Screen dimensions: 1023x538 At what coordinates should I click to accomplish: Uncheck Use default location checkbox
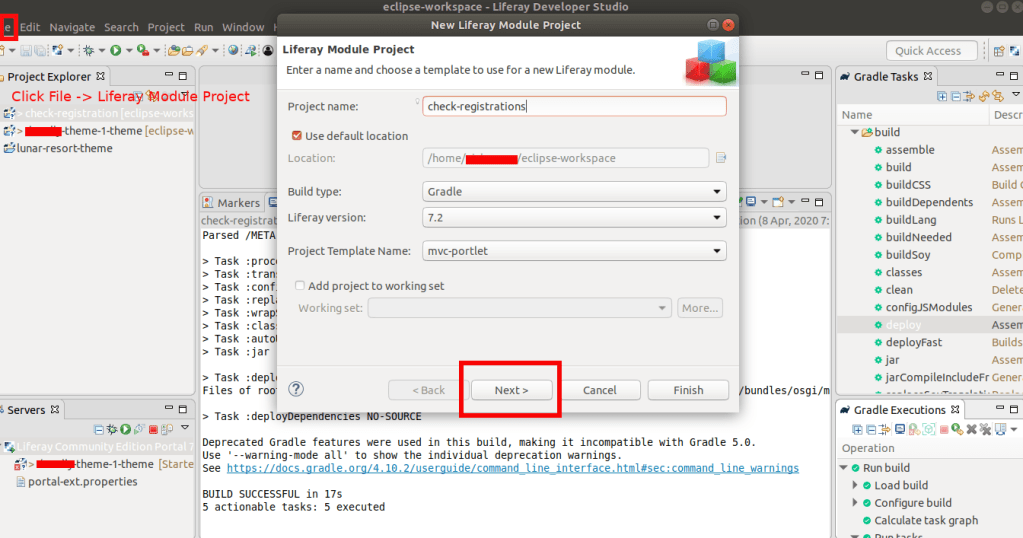coord(297,136)
